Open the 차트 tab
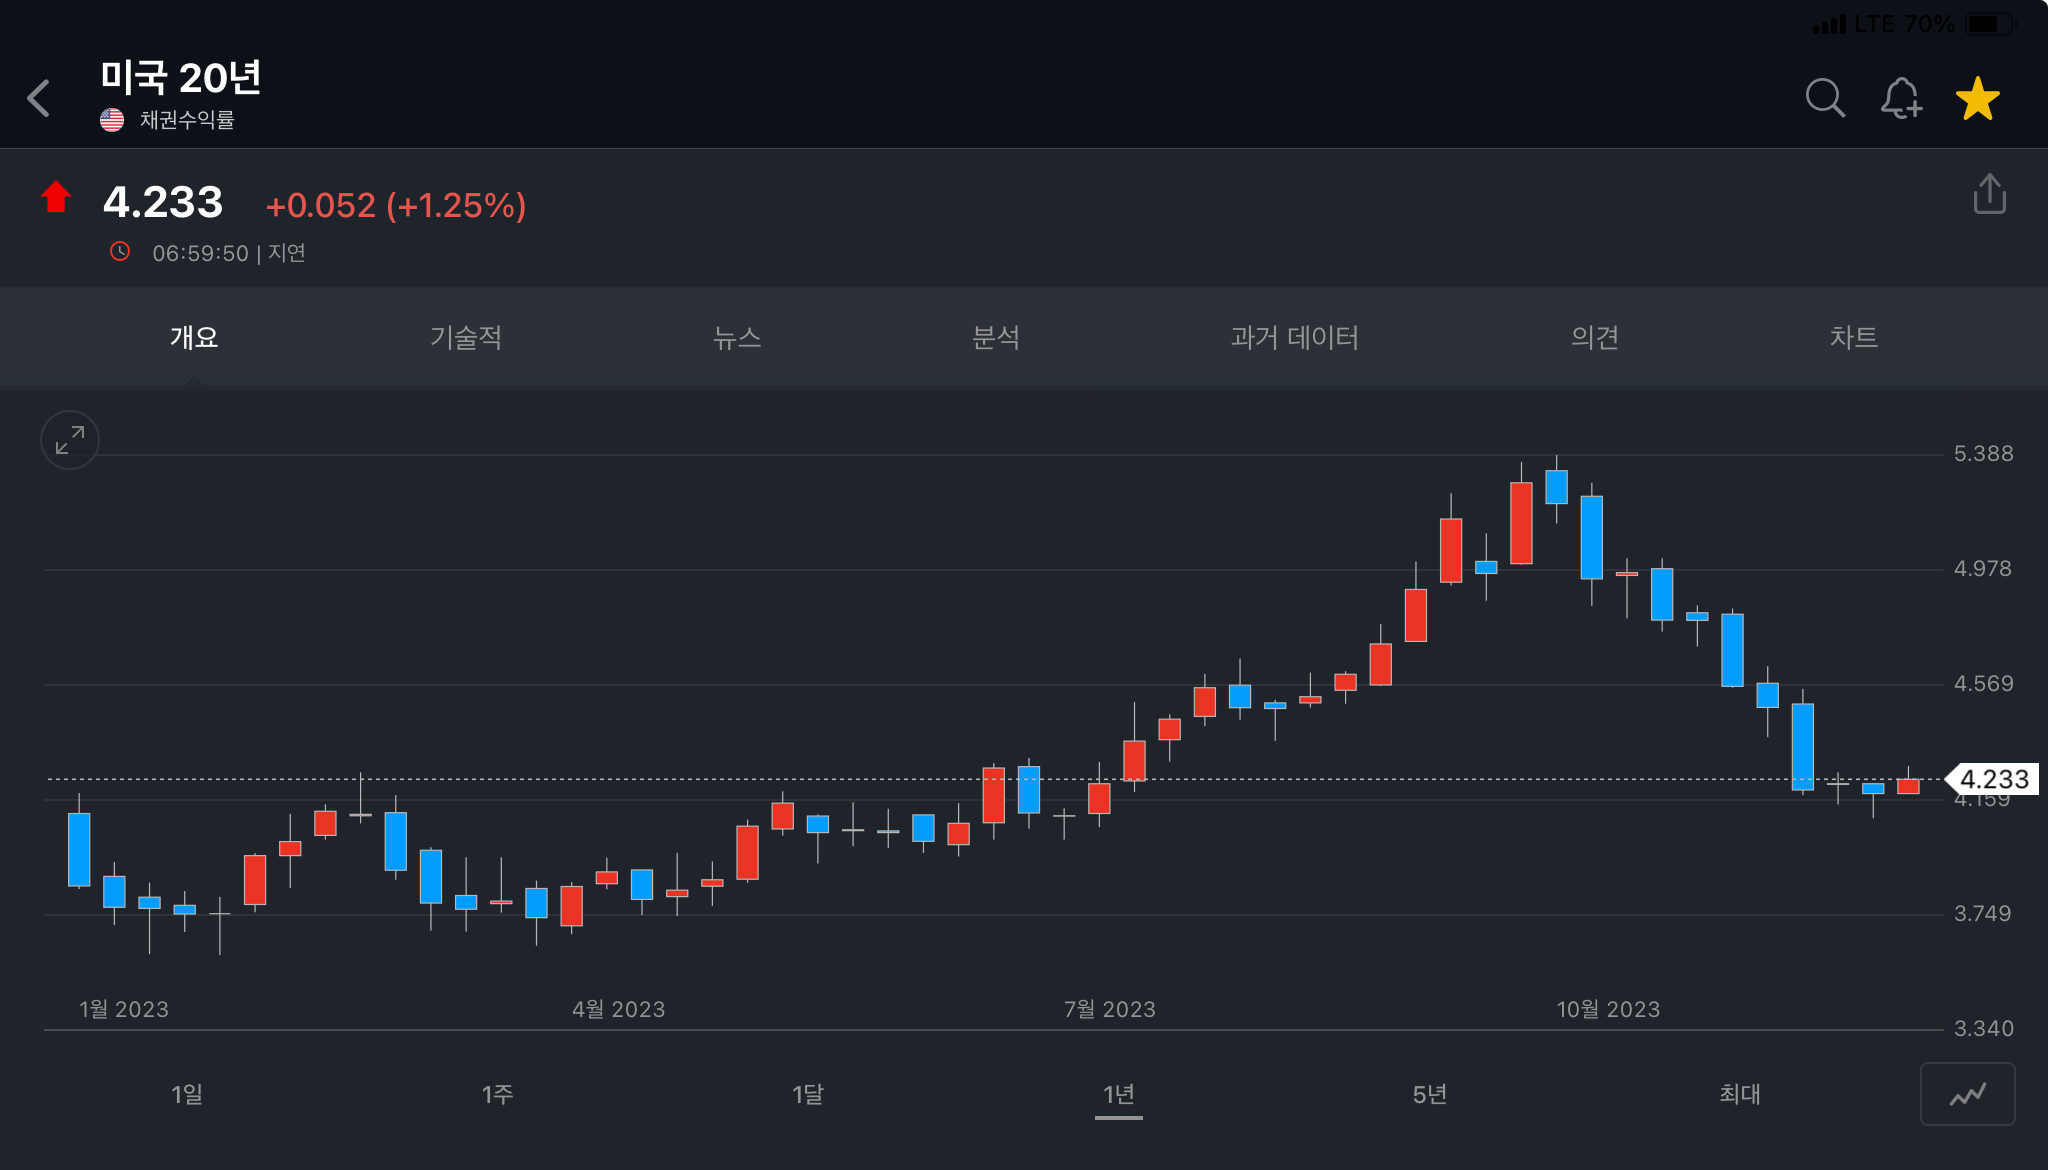This screenshot has width=2048, height=1170. tap(1854, 338)
